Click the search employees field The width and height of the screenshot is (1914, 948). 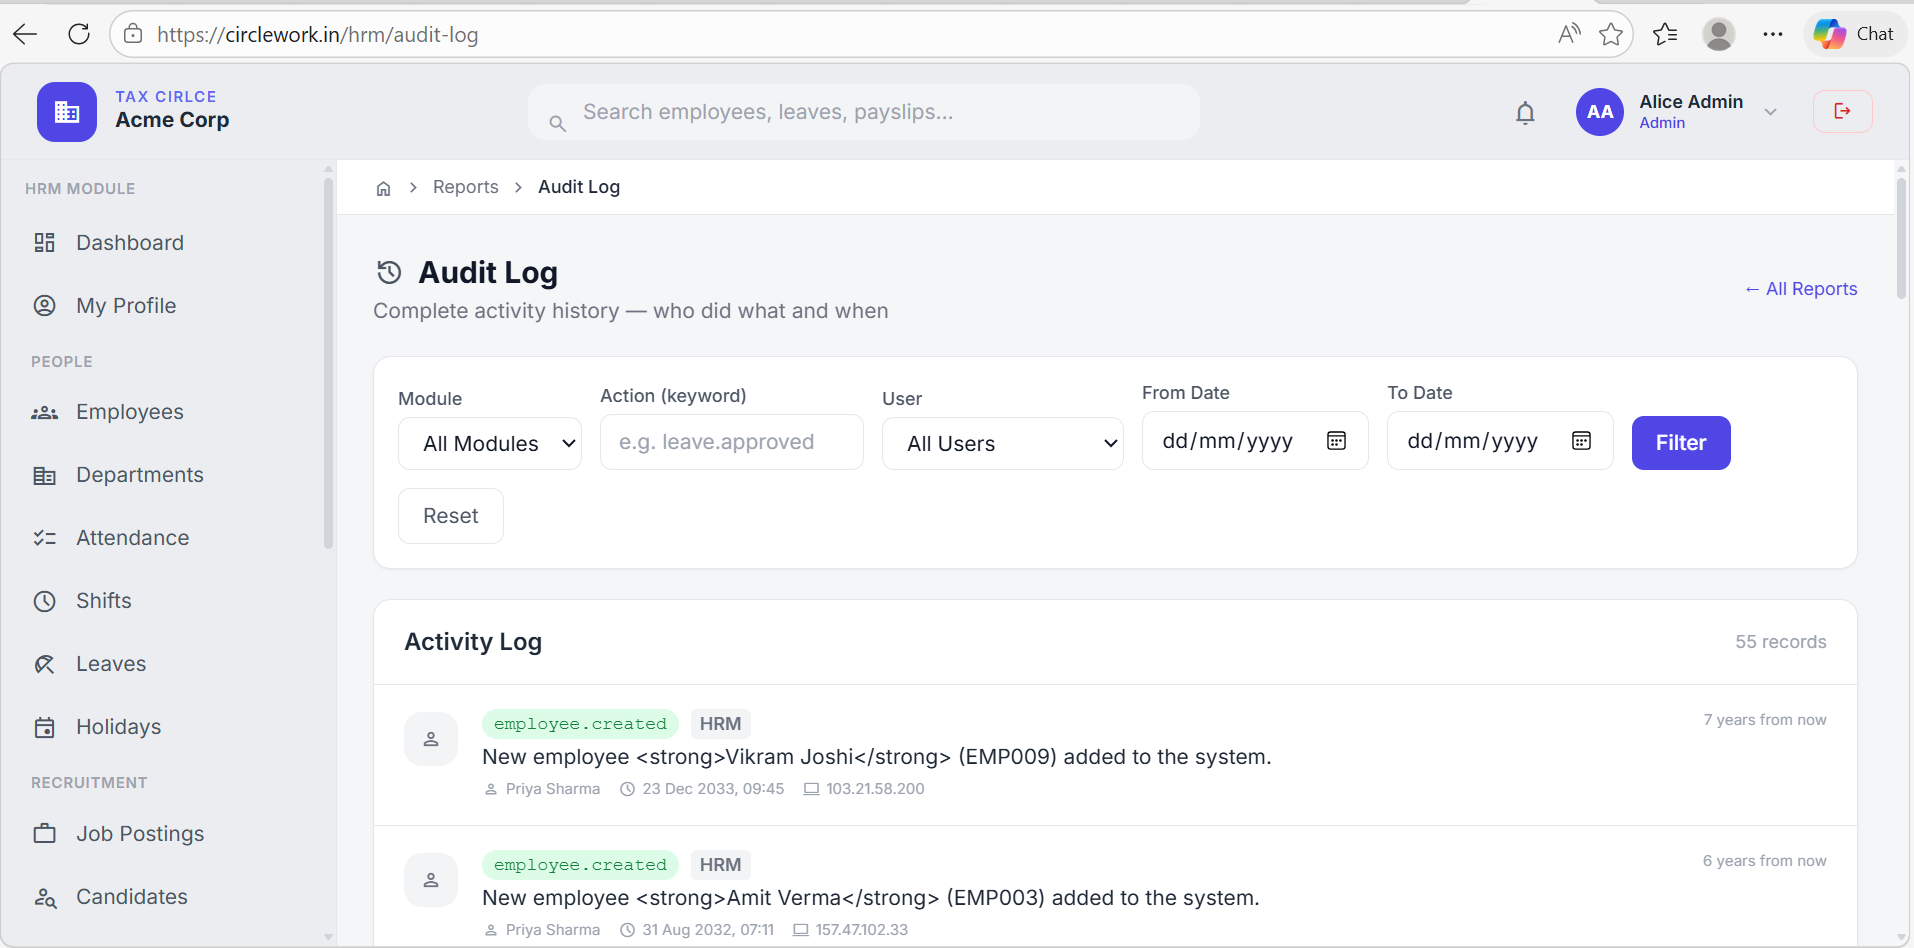click(862, 111)
